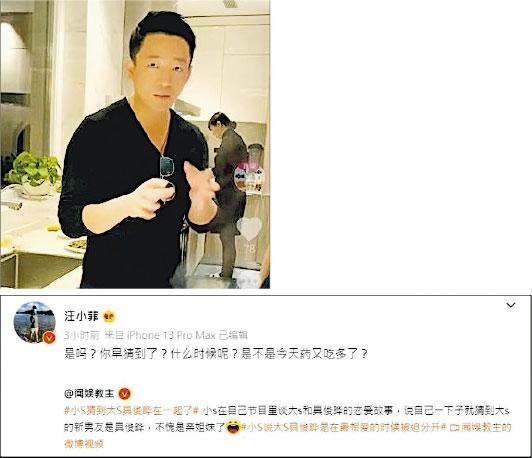The height and width of the screenshot is (458, 532).
Task: Click the 已编辑 edited label
Action: tap(233, 335)
